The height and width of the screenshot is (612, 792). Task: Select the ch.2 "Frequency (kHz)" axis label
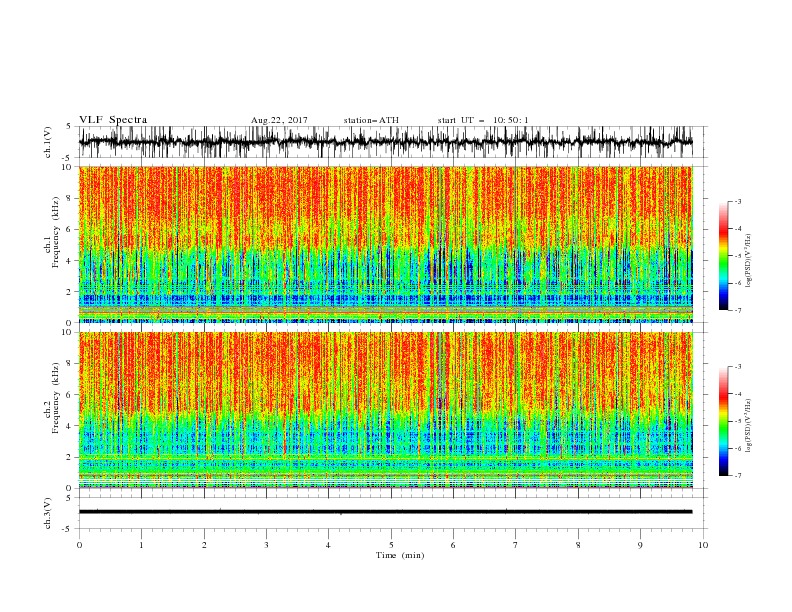pos(55,398)
